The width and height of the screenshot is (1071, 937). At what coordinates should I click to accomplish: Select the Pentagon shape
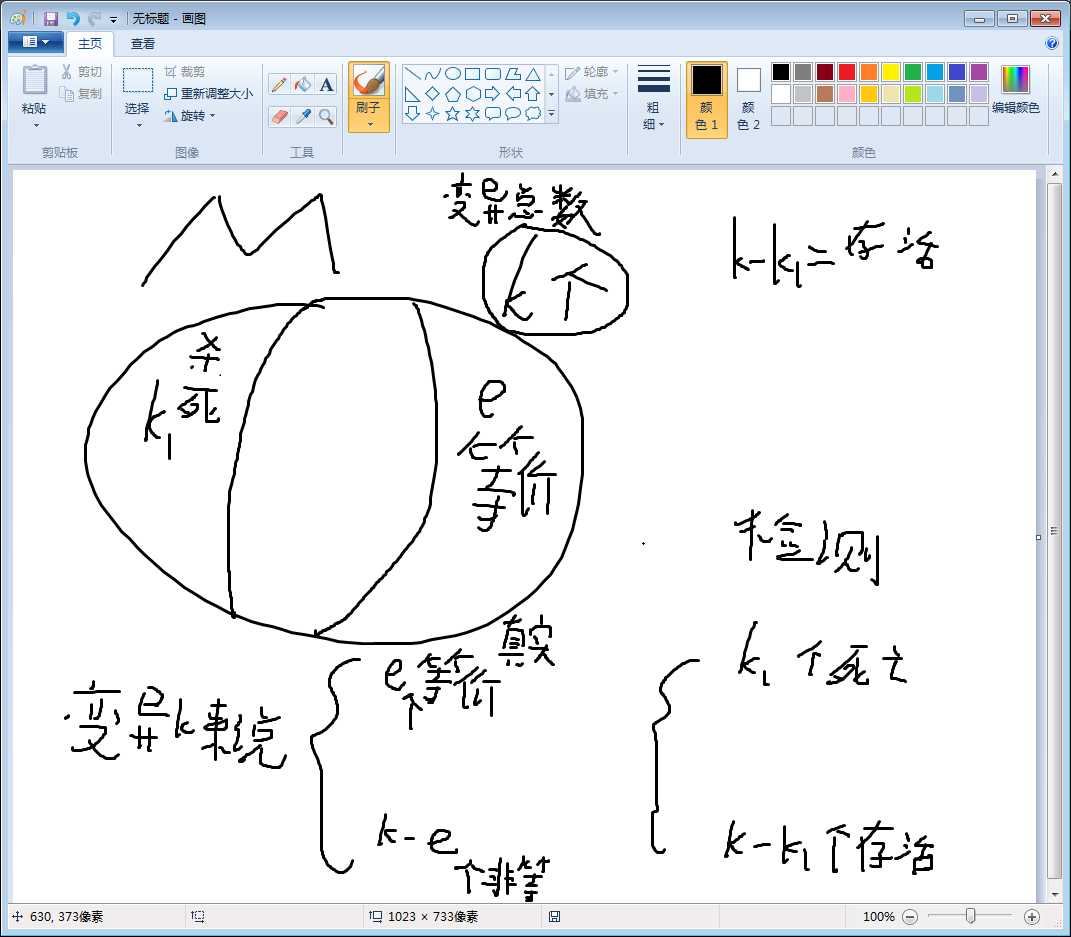pos(452,94)
